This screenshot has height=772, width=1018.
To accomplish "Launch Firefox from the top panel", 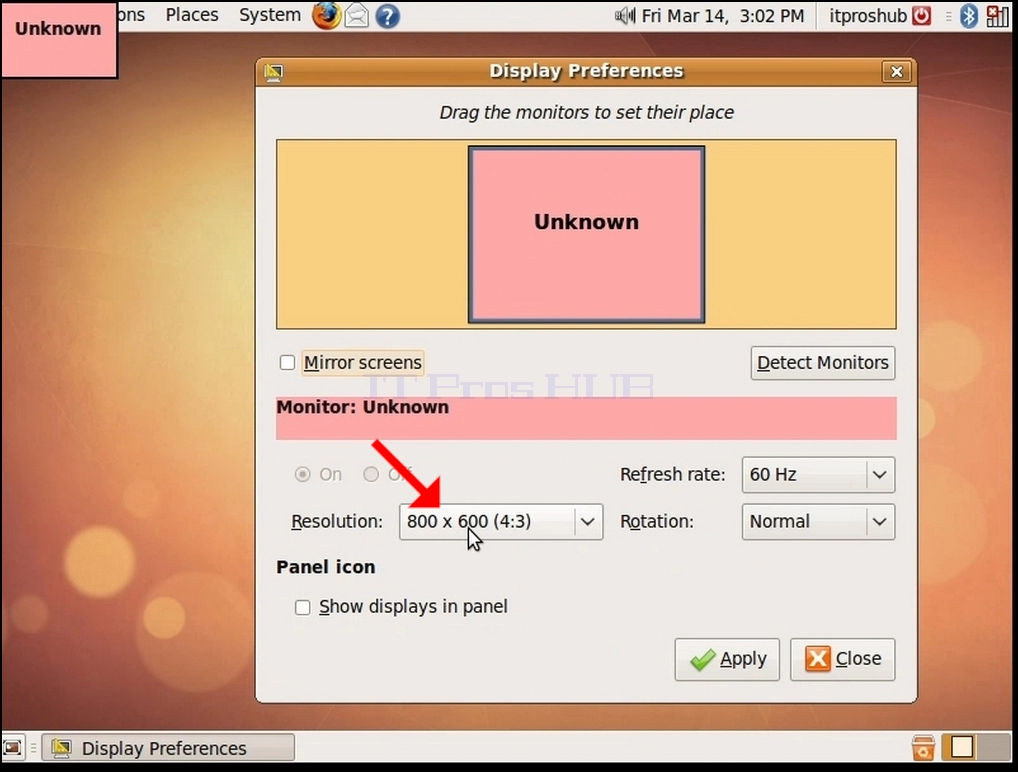I will [x=326, y=16].
